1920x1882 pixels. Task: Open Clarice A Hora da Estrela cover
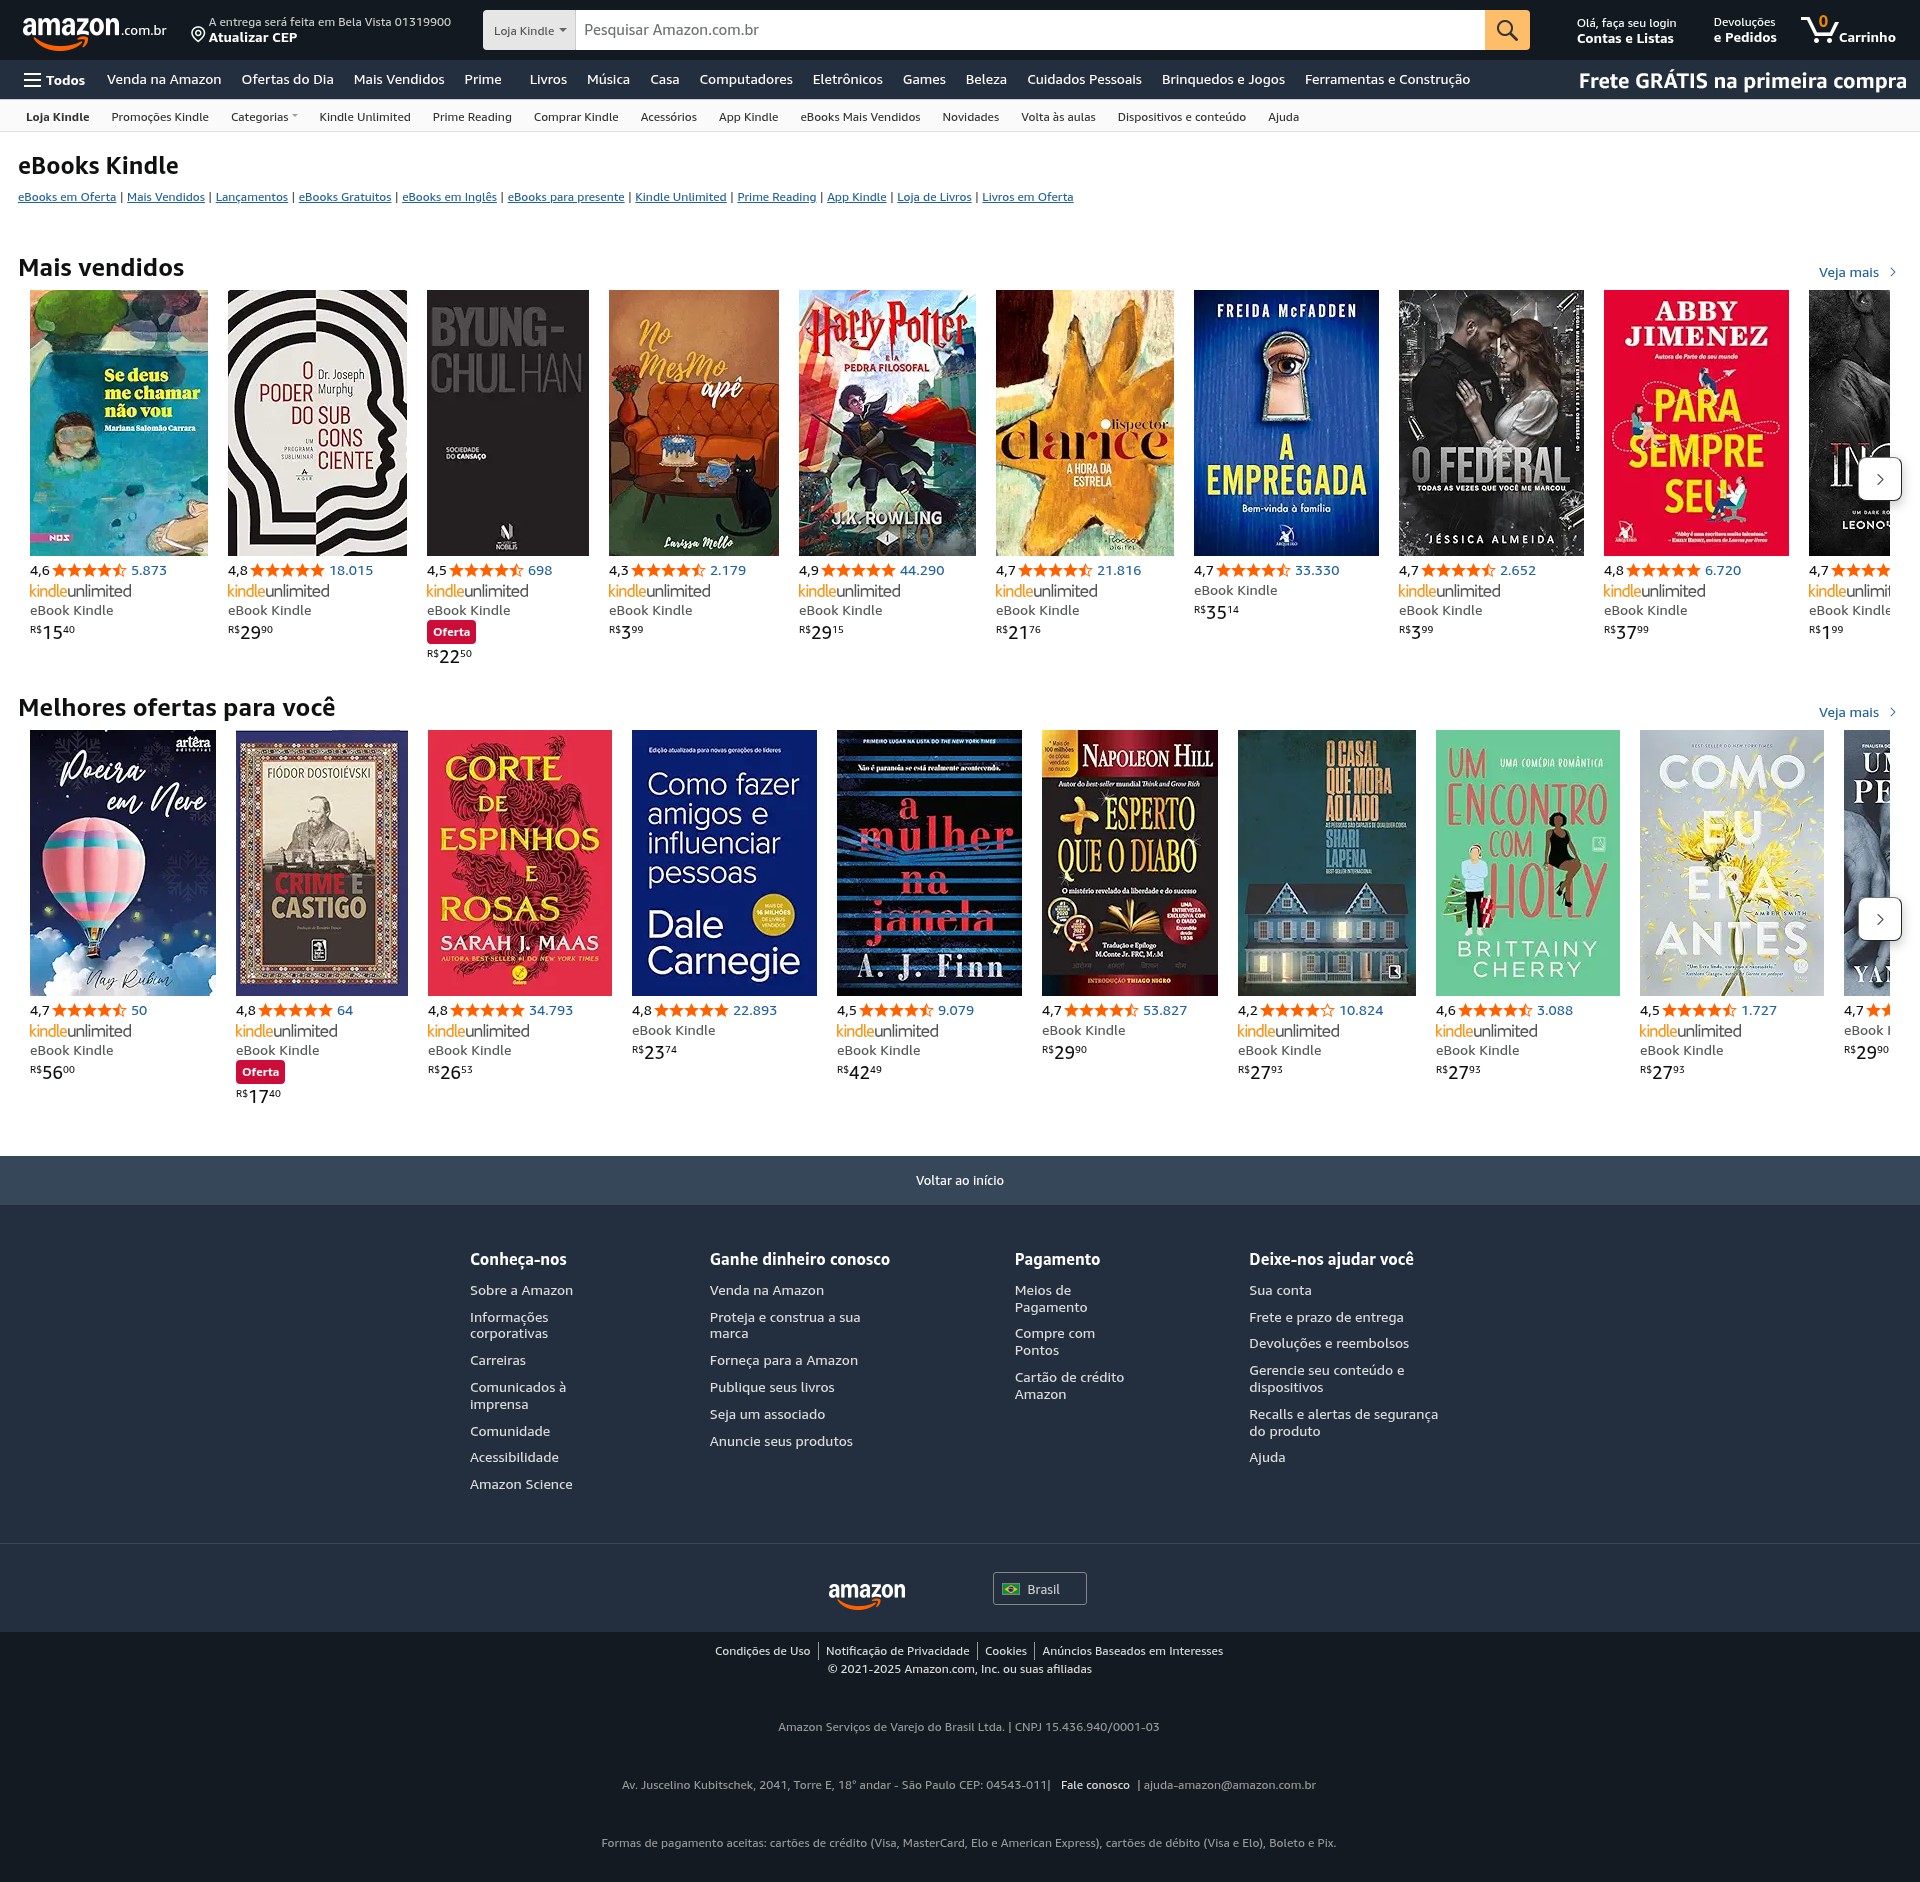[x=1085, y=423]
